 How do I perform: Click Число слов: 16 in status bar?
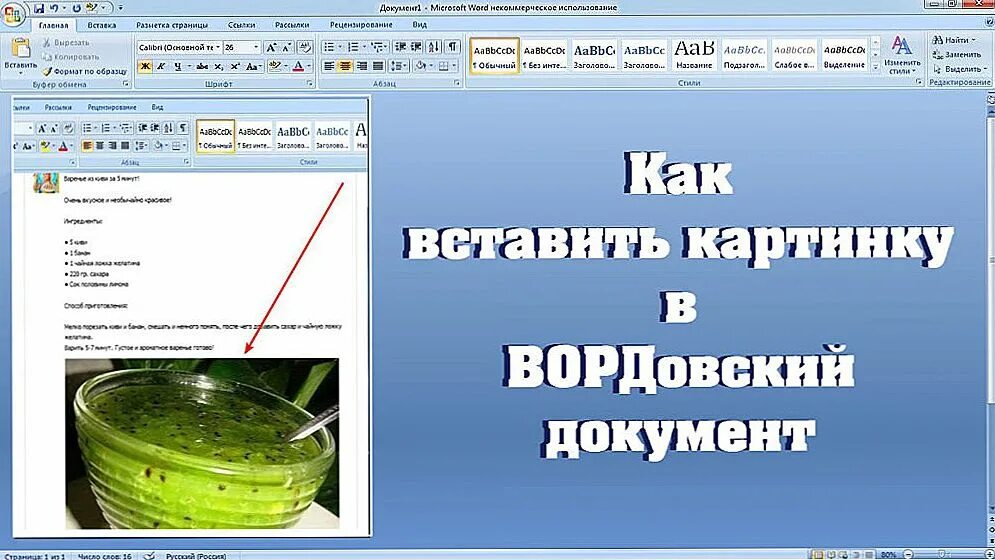click(x=105, y=556)
